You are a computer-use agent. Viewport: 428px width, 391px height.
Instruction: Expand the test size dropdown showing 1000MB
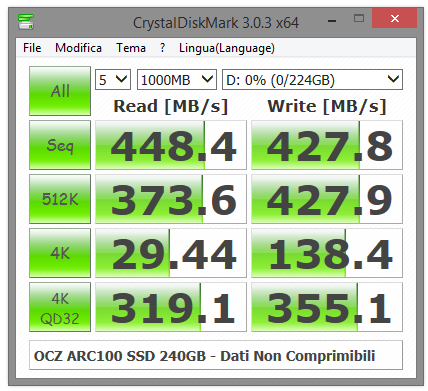pyautogui.click(x=177, y=80)
